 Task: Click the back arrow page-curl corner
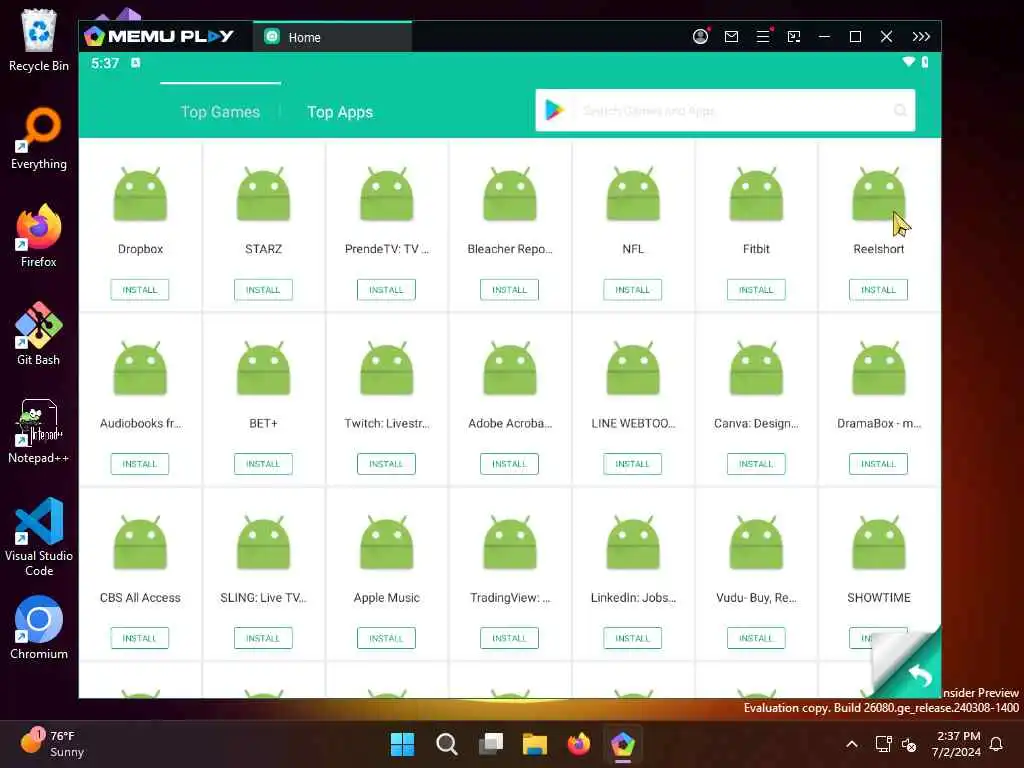[x=919, y=675]
